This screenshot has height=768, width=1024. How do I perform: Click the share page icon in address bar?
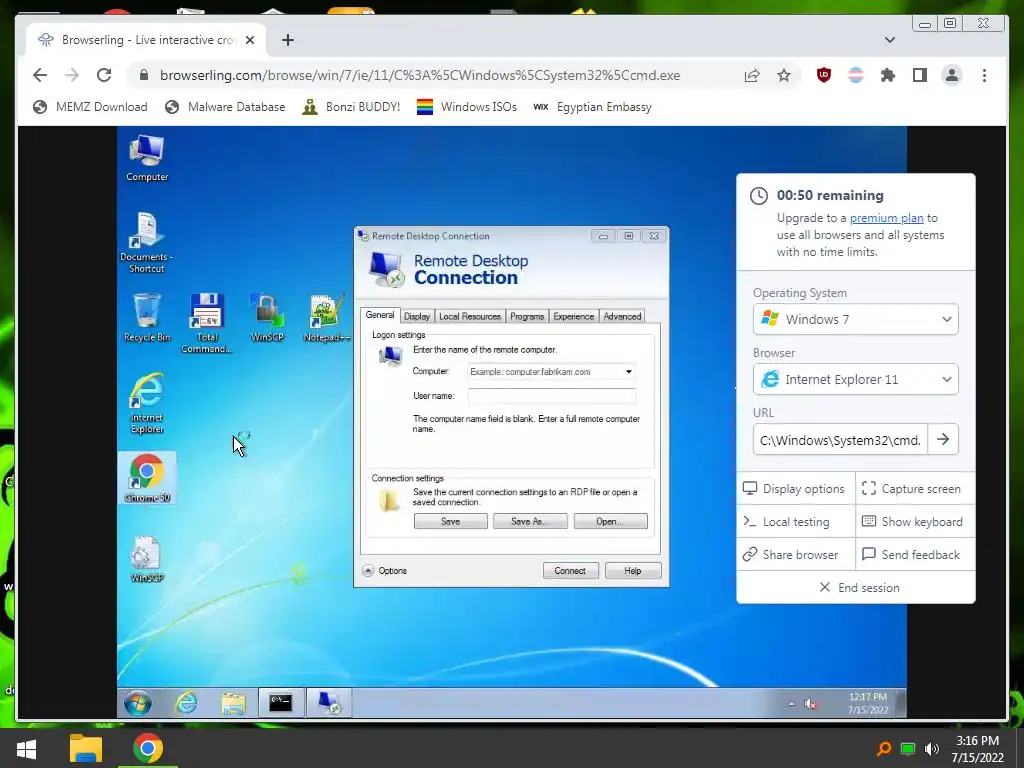coord(752,75)
